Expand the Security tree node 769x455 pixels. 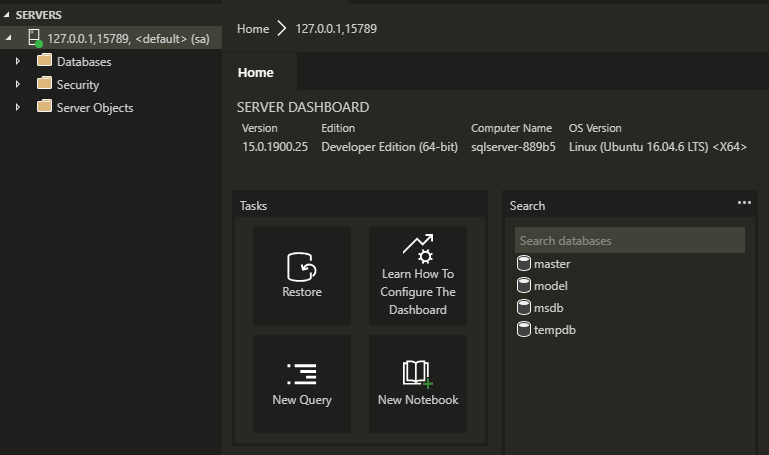coord(18,84)
